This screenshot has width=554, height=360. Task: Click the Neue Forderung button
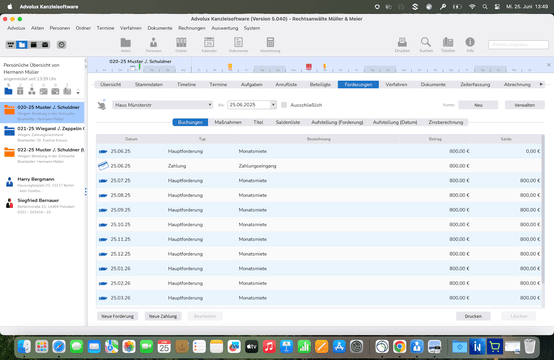(x=117, y=316)
